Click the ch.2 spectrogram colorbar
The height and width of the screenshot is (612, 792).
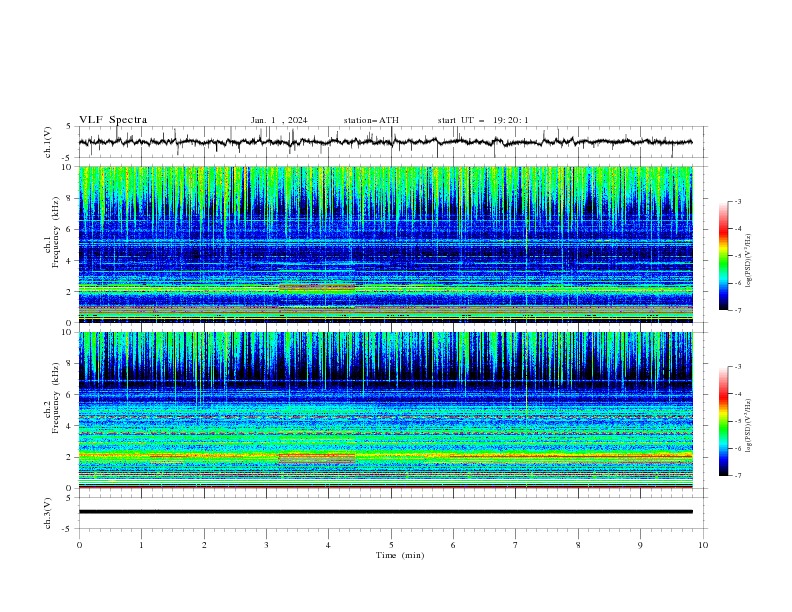[x=723, y=421]
